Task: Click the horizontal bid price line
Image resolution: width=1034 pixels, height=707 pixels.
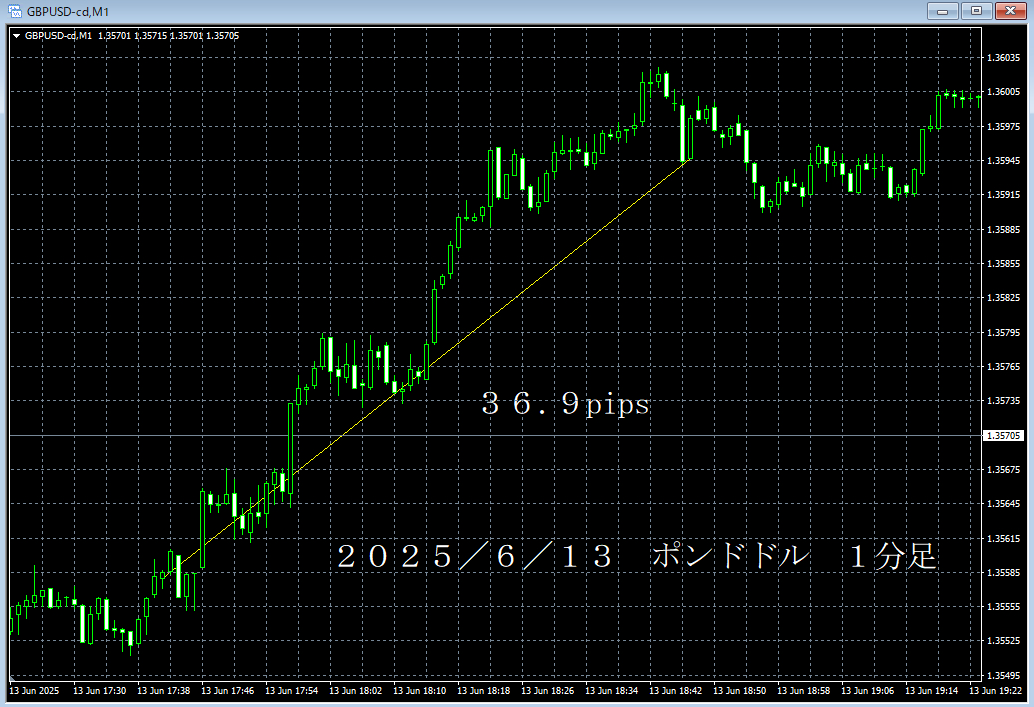Action: (x=495, y=435)
